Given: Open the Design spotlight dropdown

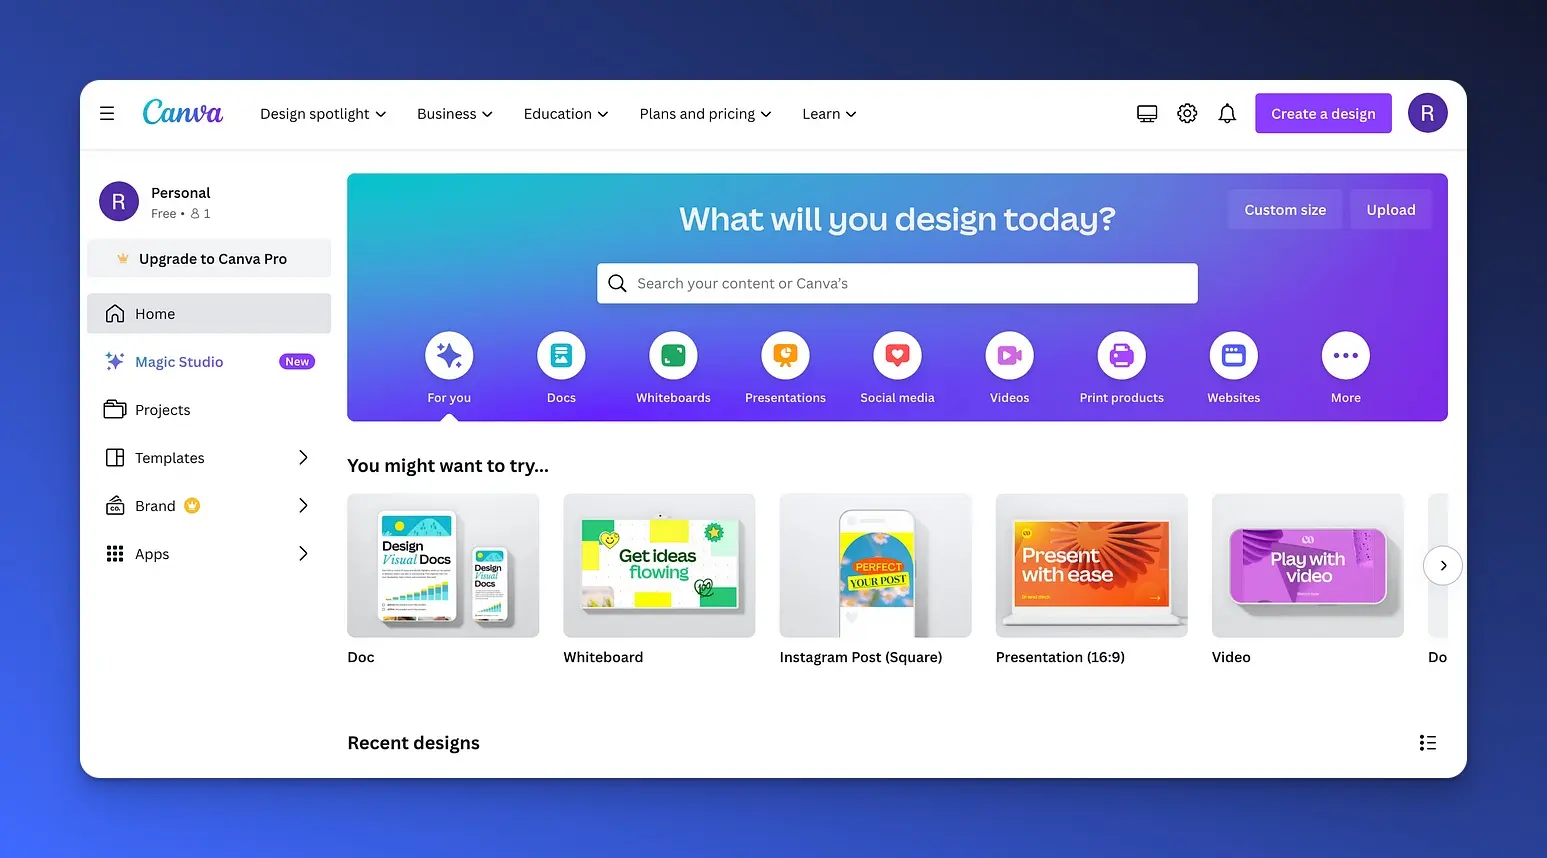Looking at the screenshot, I should pyautogui.click(x=323, y=114).
